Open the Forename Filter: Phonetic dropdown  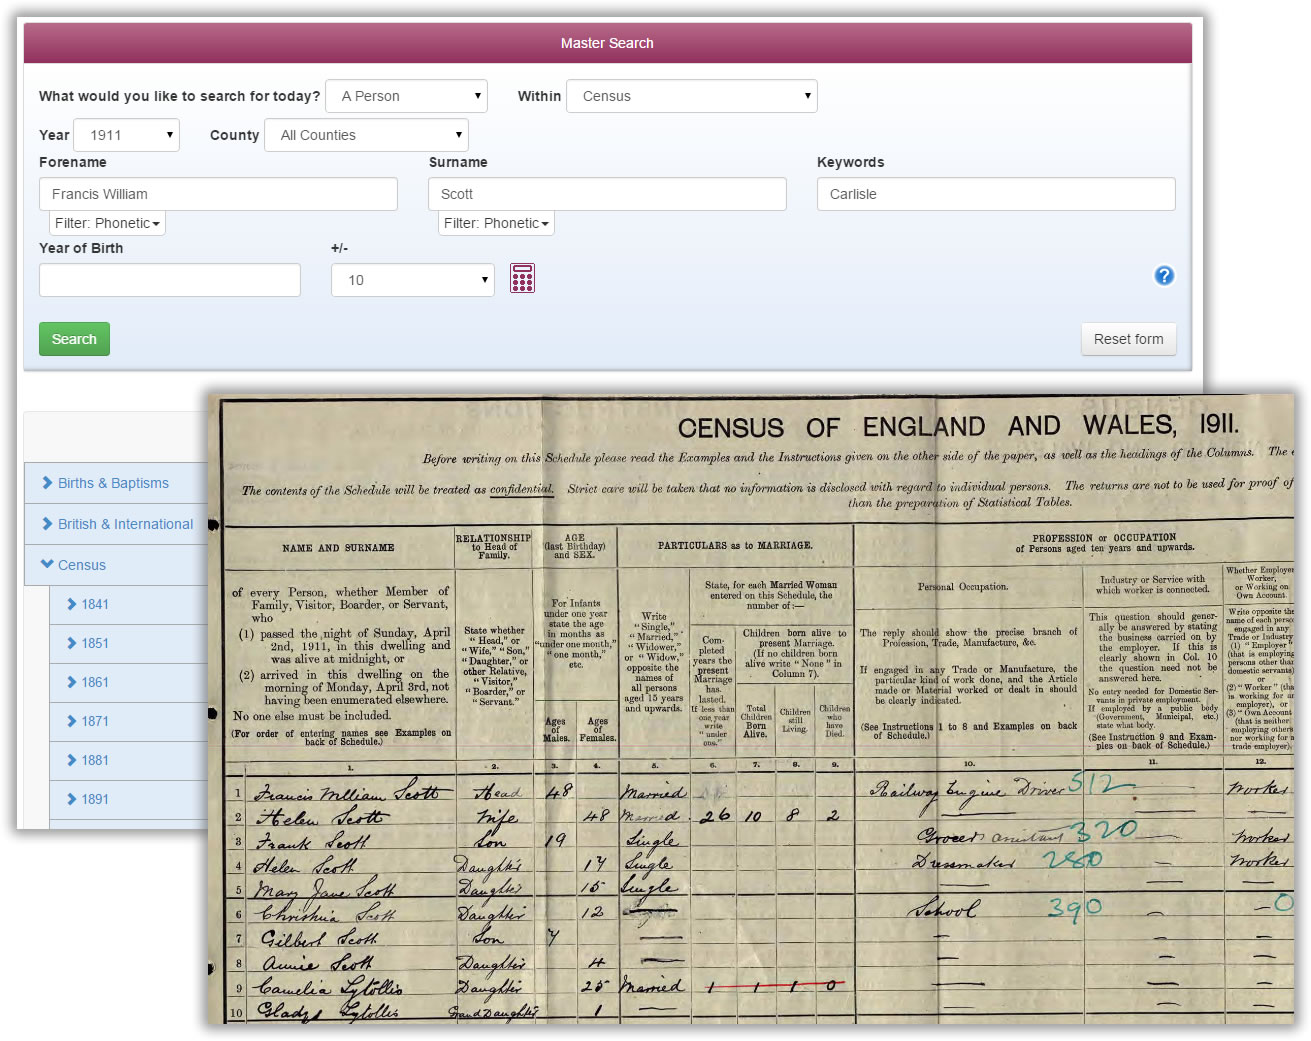click(x=107, y=223)
